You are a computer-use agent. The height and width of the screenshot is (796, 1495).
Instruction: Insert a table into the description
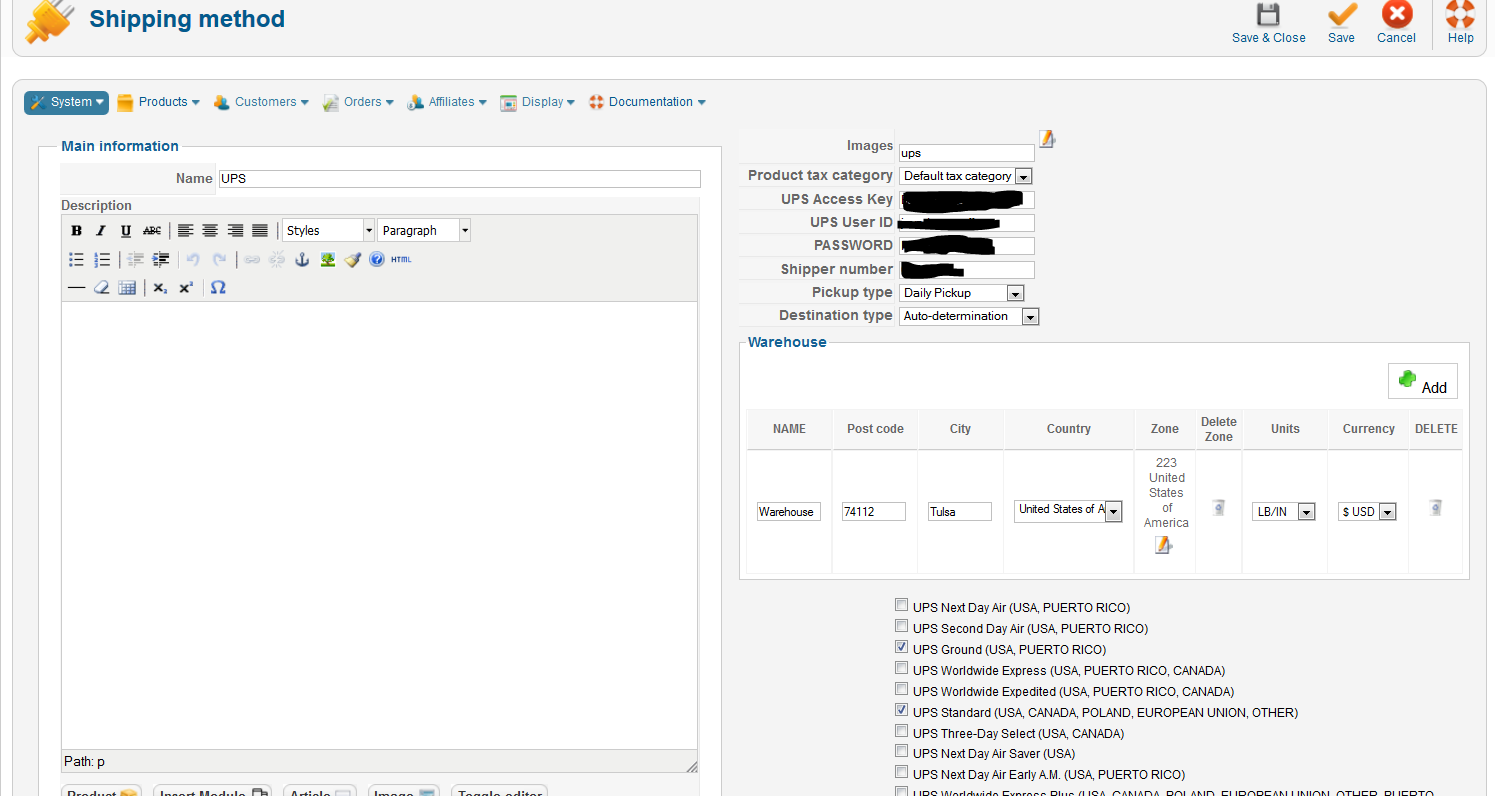tap(127, 288)
